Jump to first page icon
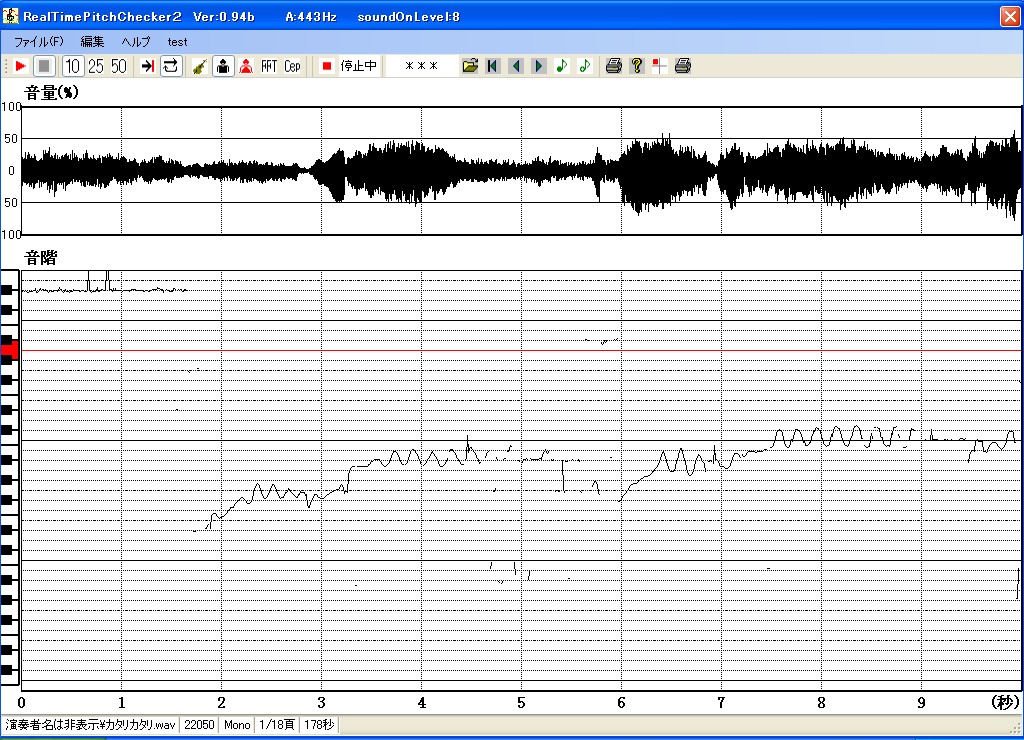The width and height of the screenshot is (1024, 740). pyautogui.click(x=493, y=66)
